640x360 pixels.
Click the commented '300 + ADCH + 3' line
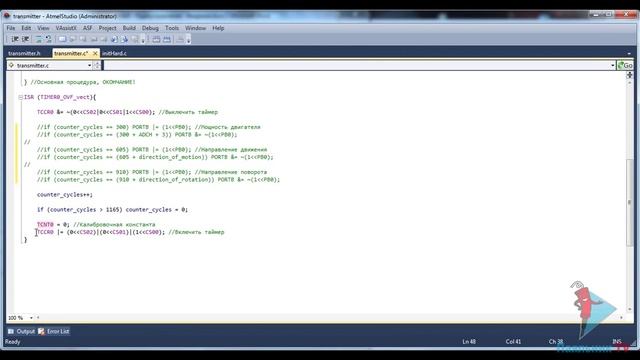137,135
